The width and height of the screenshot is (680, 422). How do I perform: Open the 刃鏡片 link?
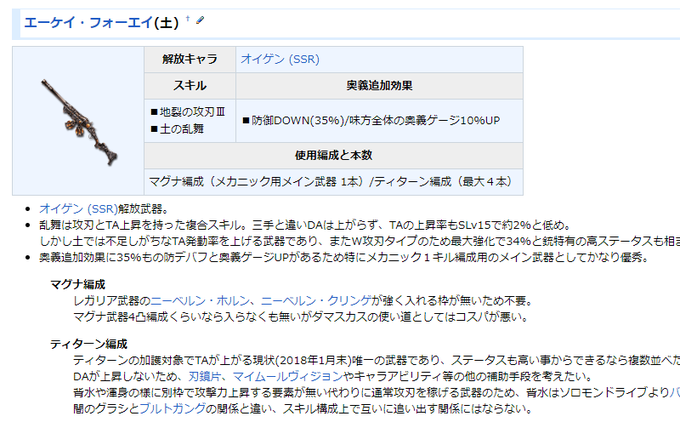[205, 376]
